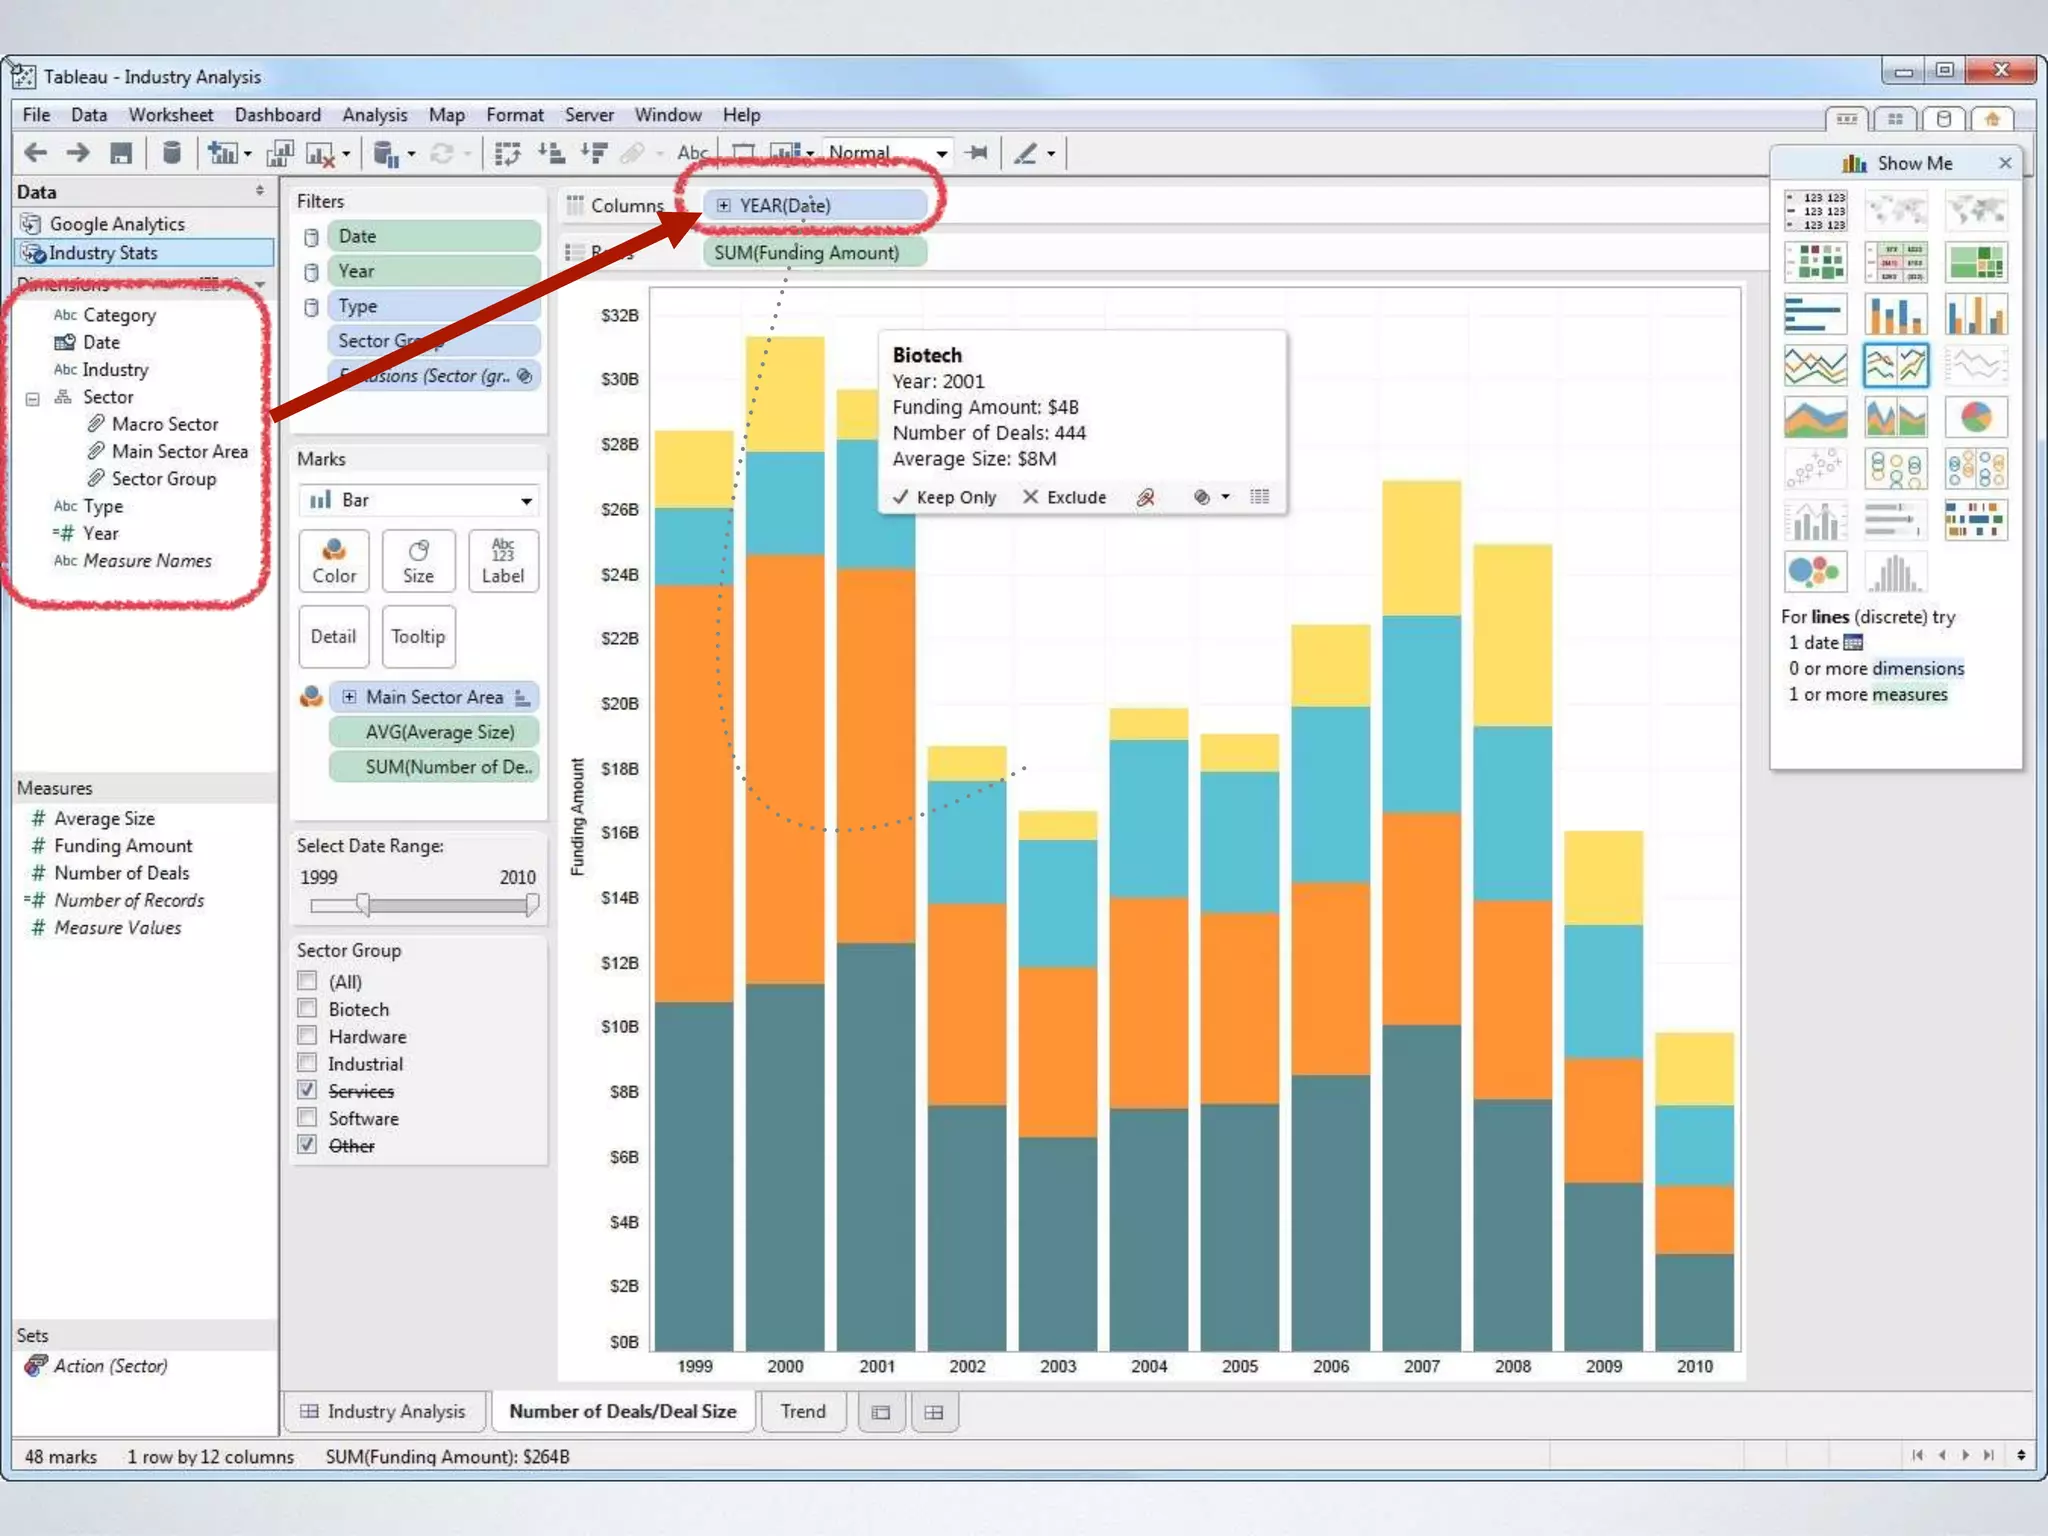Collapse the Sector hierarchy in Dimensions
The height and width of the screenshot is (1536, 2048).
(33, 398)
